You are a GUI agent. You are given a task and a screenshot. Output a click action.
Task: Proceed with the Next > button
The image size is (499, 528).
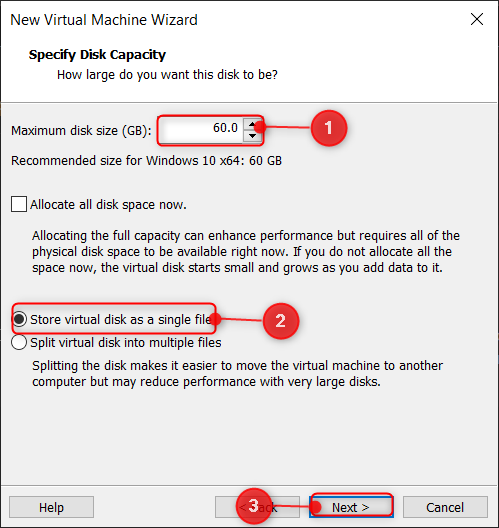(351, 507)
